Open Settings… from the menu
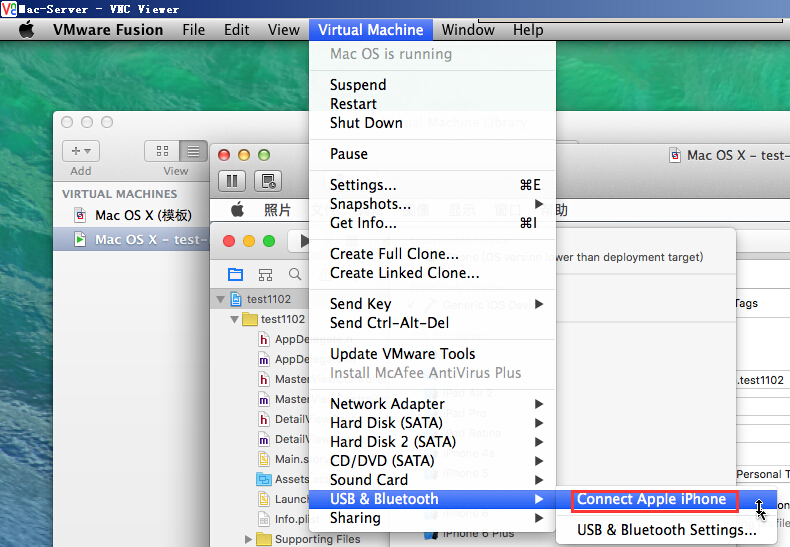 pos(432,185)
